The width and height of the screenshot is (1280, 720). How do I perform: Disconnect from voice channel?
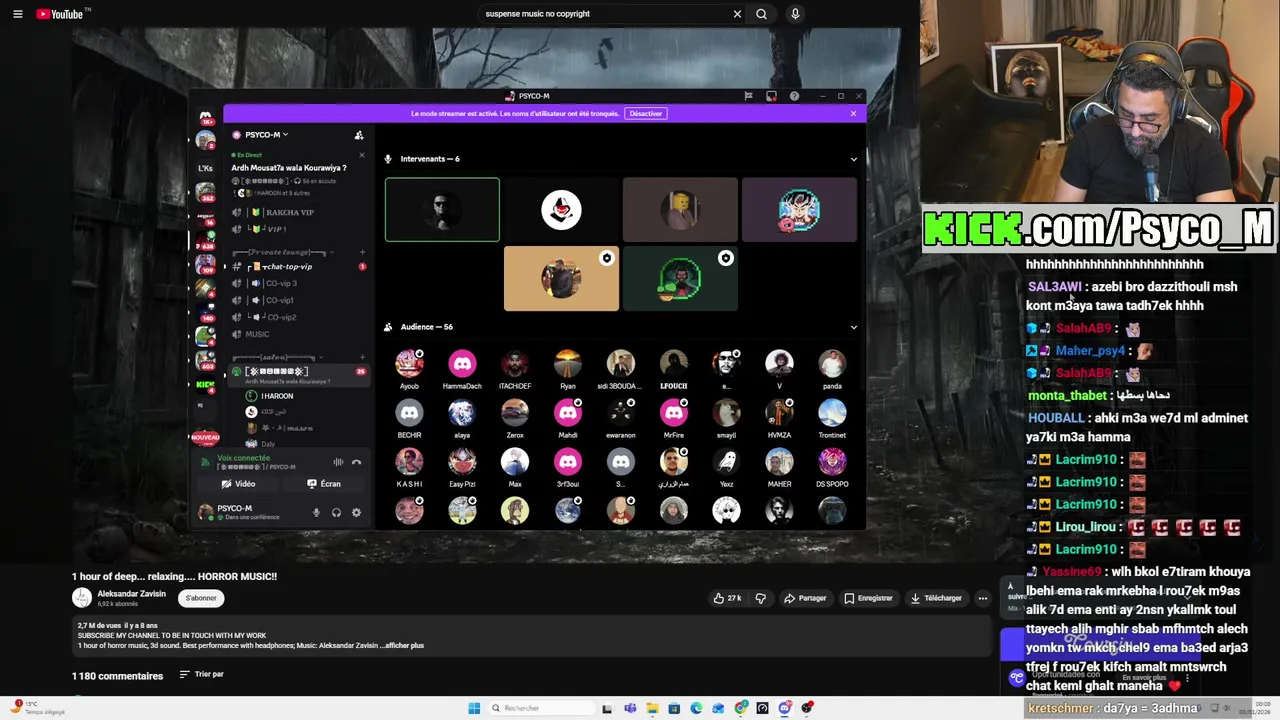tap(356, 462)
